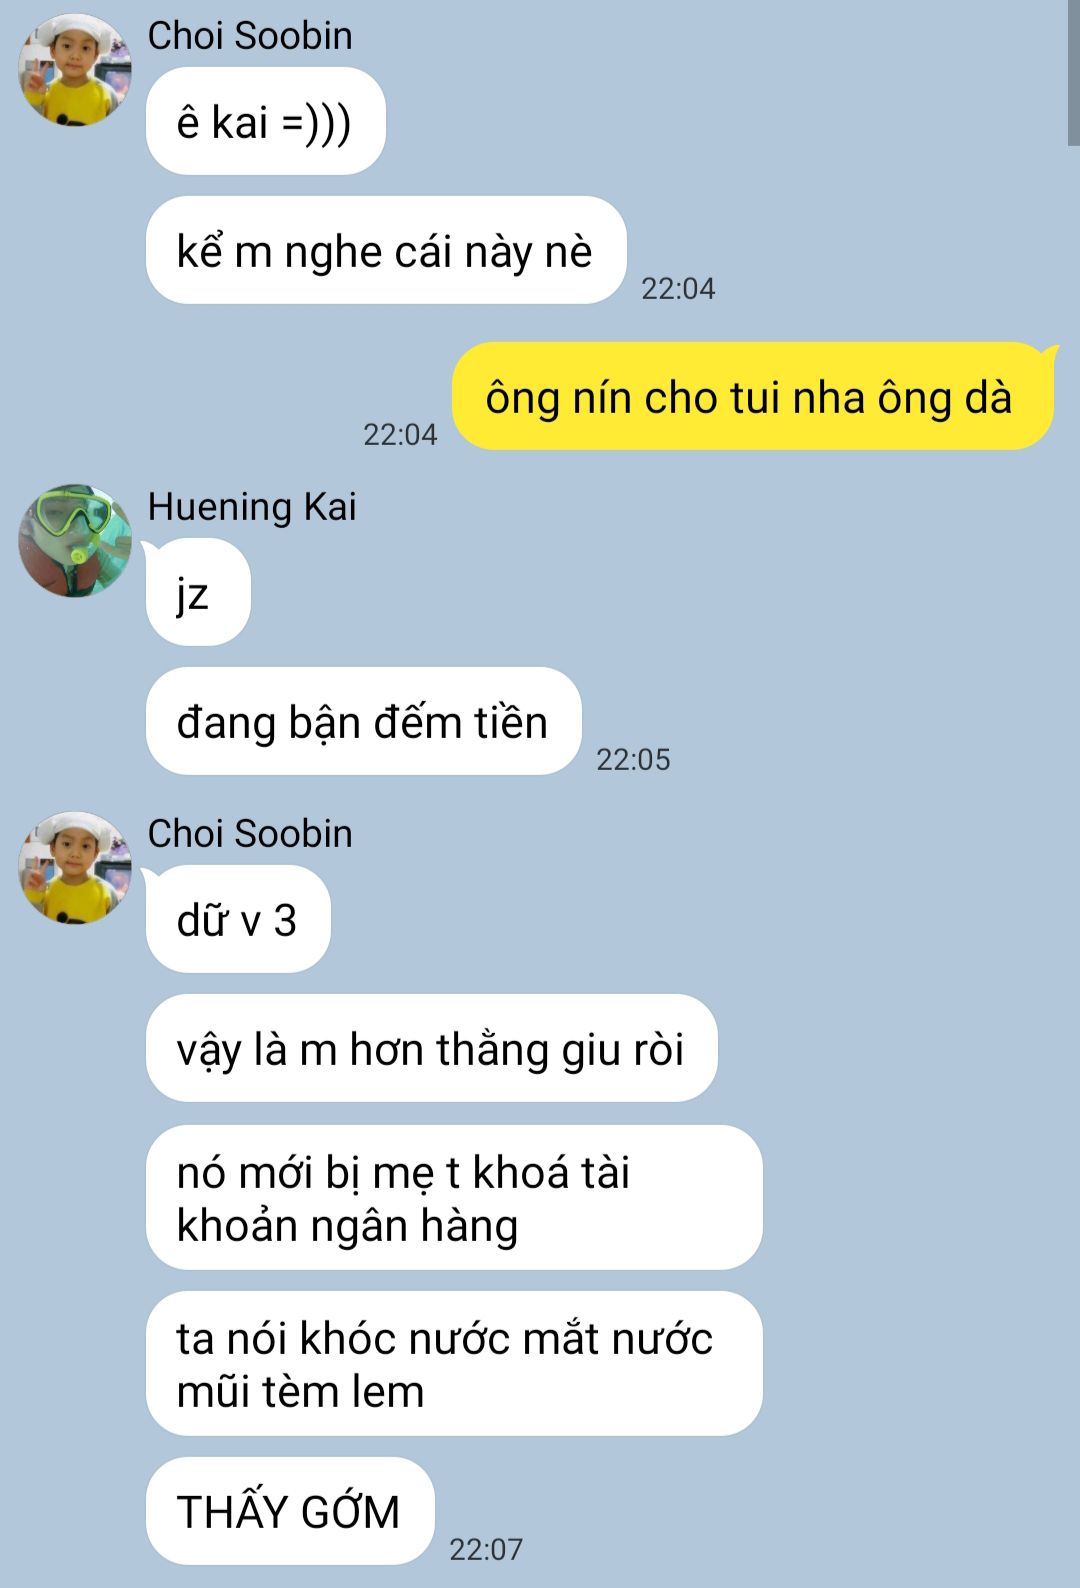
Task: Select the yellow 'ông nín cho tui nha' bubble
Action: pyautogui.click(x=753, y=396)
